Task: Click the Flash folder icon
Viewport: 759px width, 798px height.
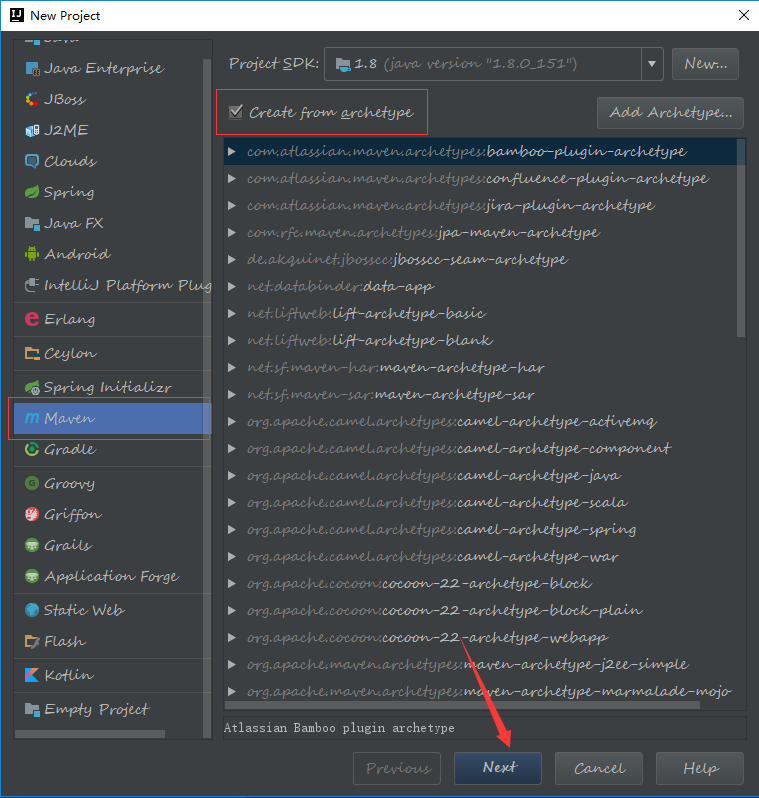Action: [32, 641]
